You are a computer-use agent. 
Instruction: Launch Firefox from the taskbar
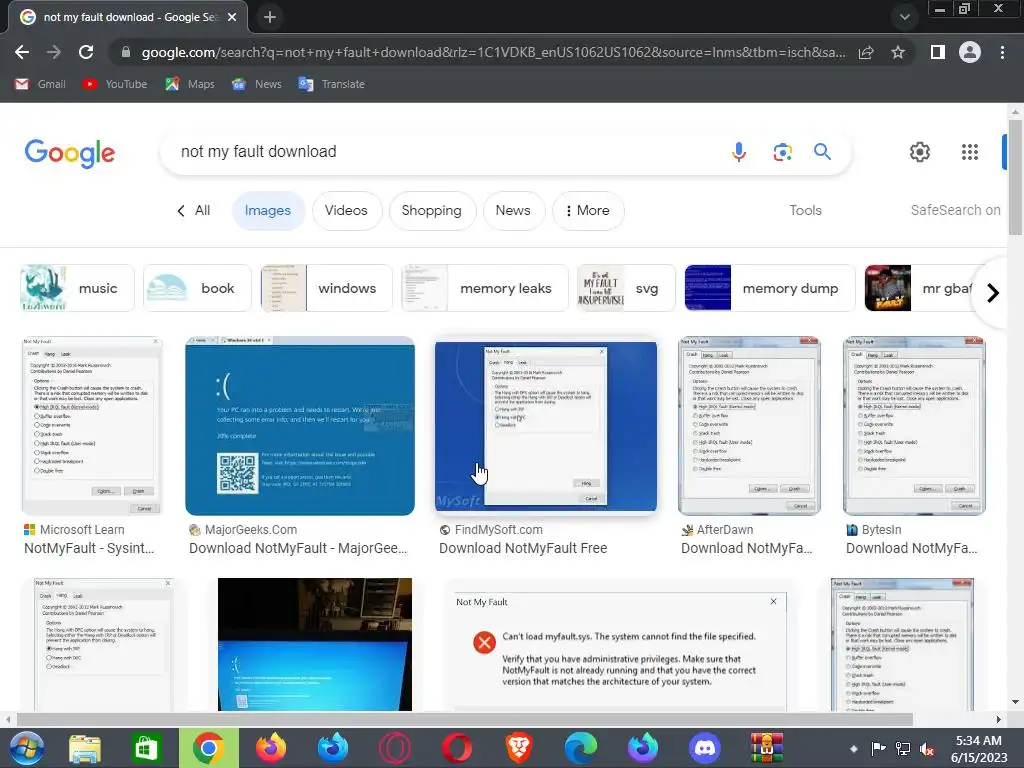coord(271,748)
